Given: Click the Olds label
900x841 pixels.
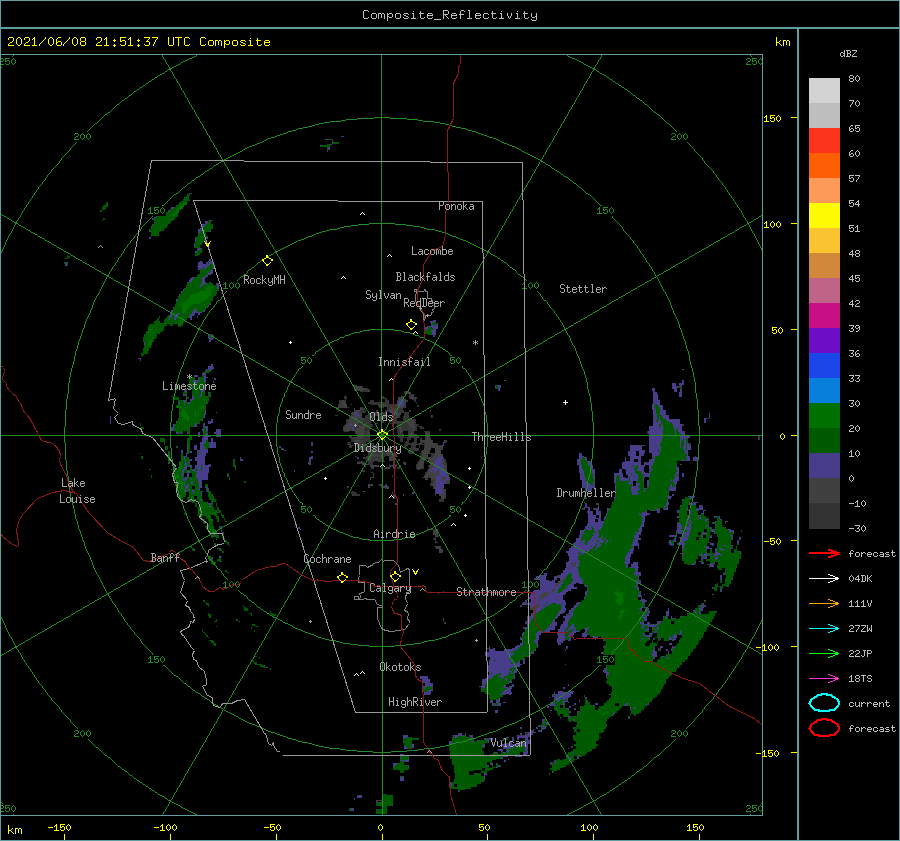Looking at the screenshot, I should [381, 416].
